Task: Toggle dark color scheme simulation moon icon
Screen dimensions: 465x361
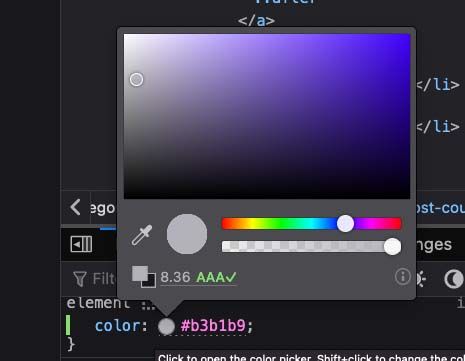Action: pyautogui.click(x=454, y=279)
